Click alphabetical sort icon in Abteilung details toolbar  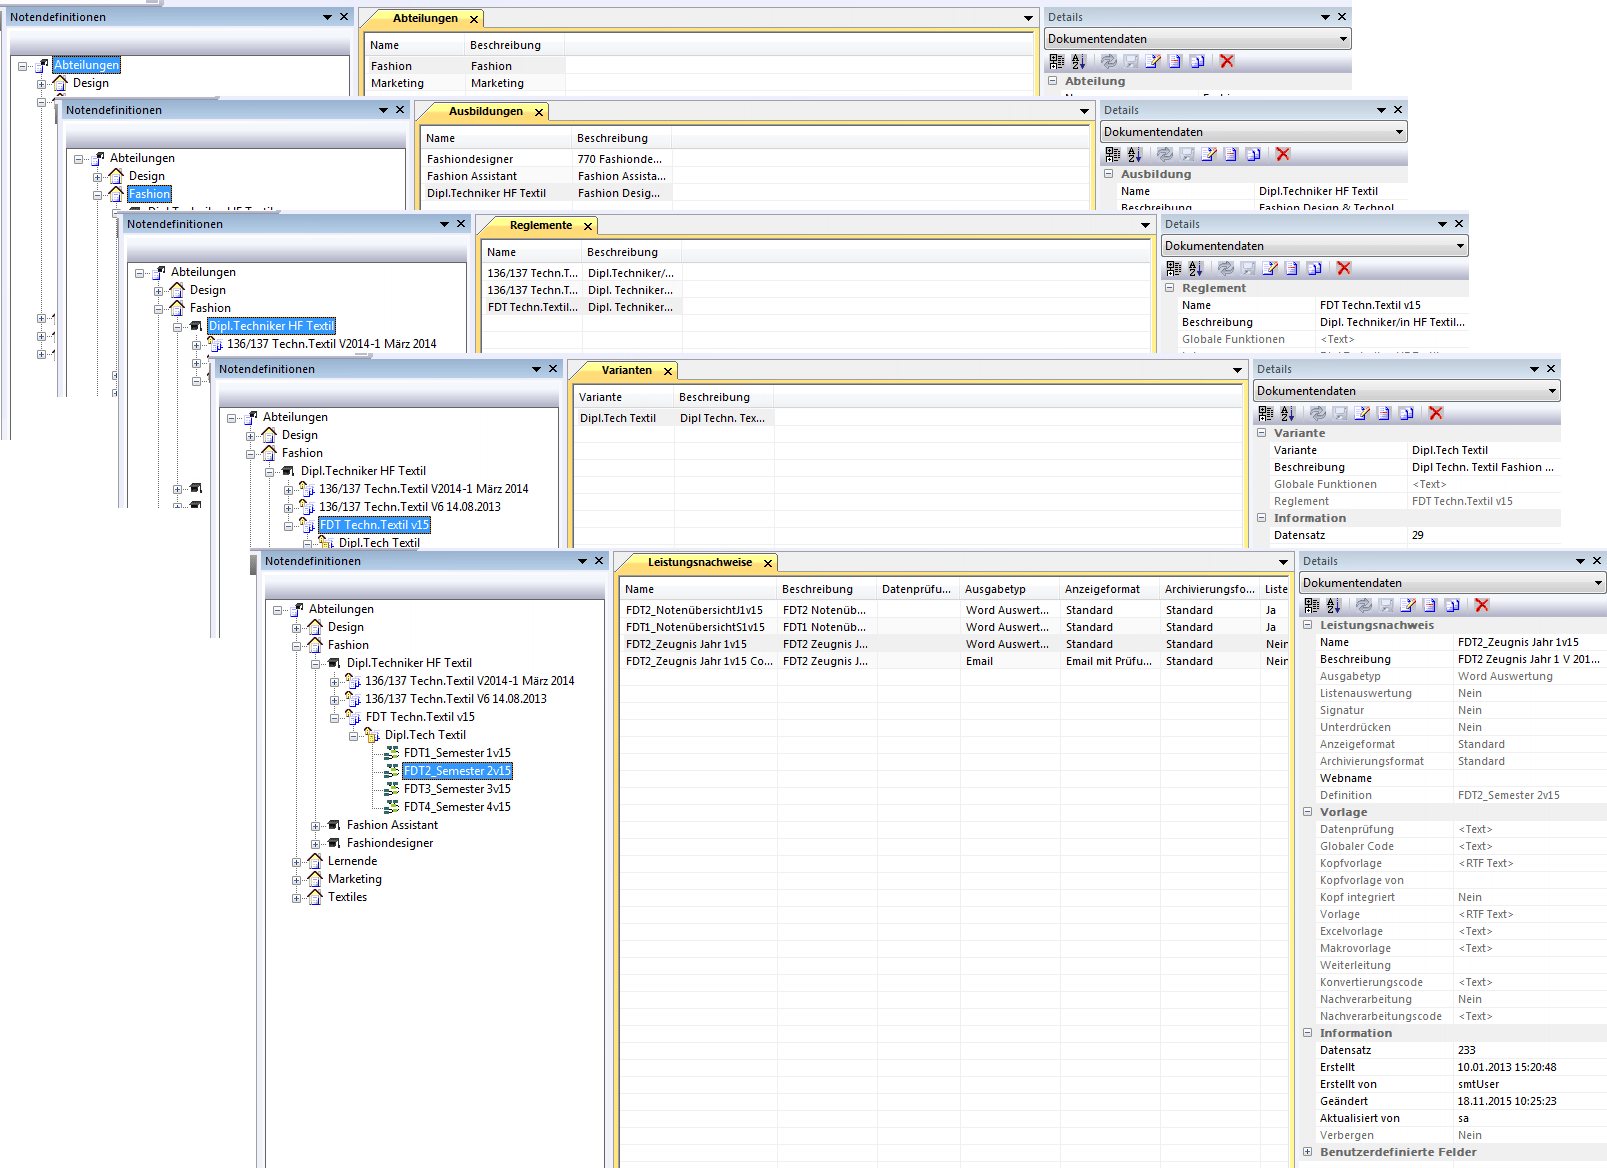point(1079,61)
